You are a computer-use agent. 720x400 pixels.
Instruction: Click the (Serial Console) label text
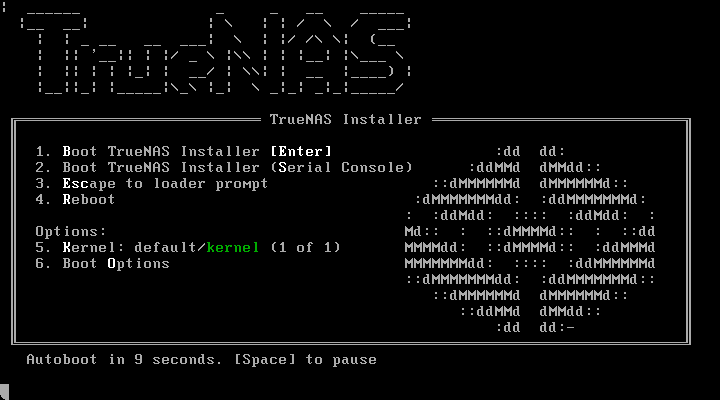click(x=341, y=168)
